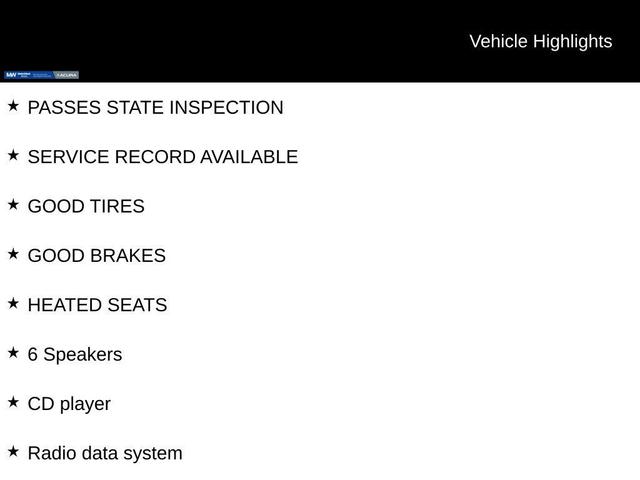Image resolution: width=640 pixels, height=480 pixels.
Task: Select the star icon beside HEATED SEATS
Action: (x=13, y=303)
